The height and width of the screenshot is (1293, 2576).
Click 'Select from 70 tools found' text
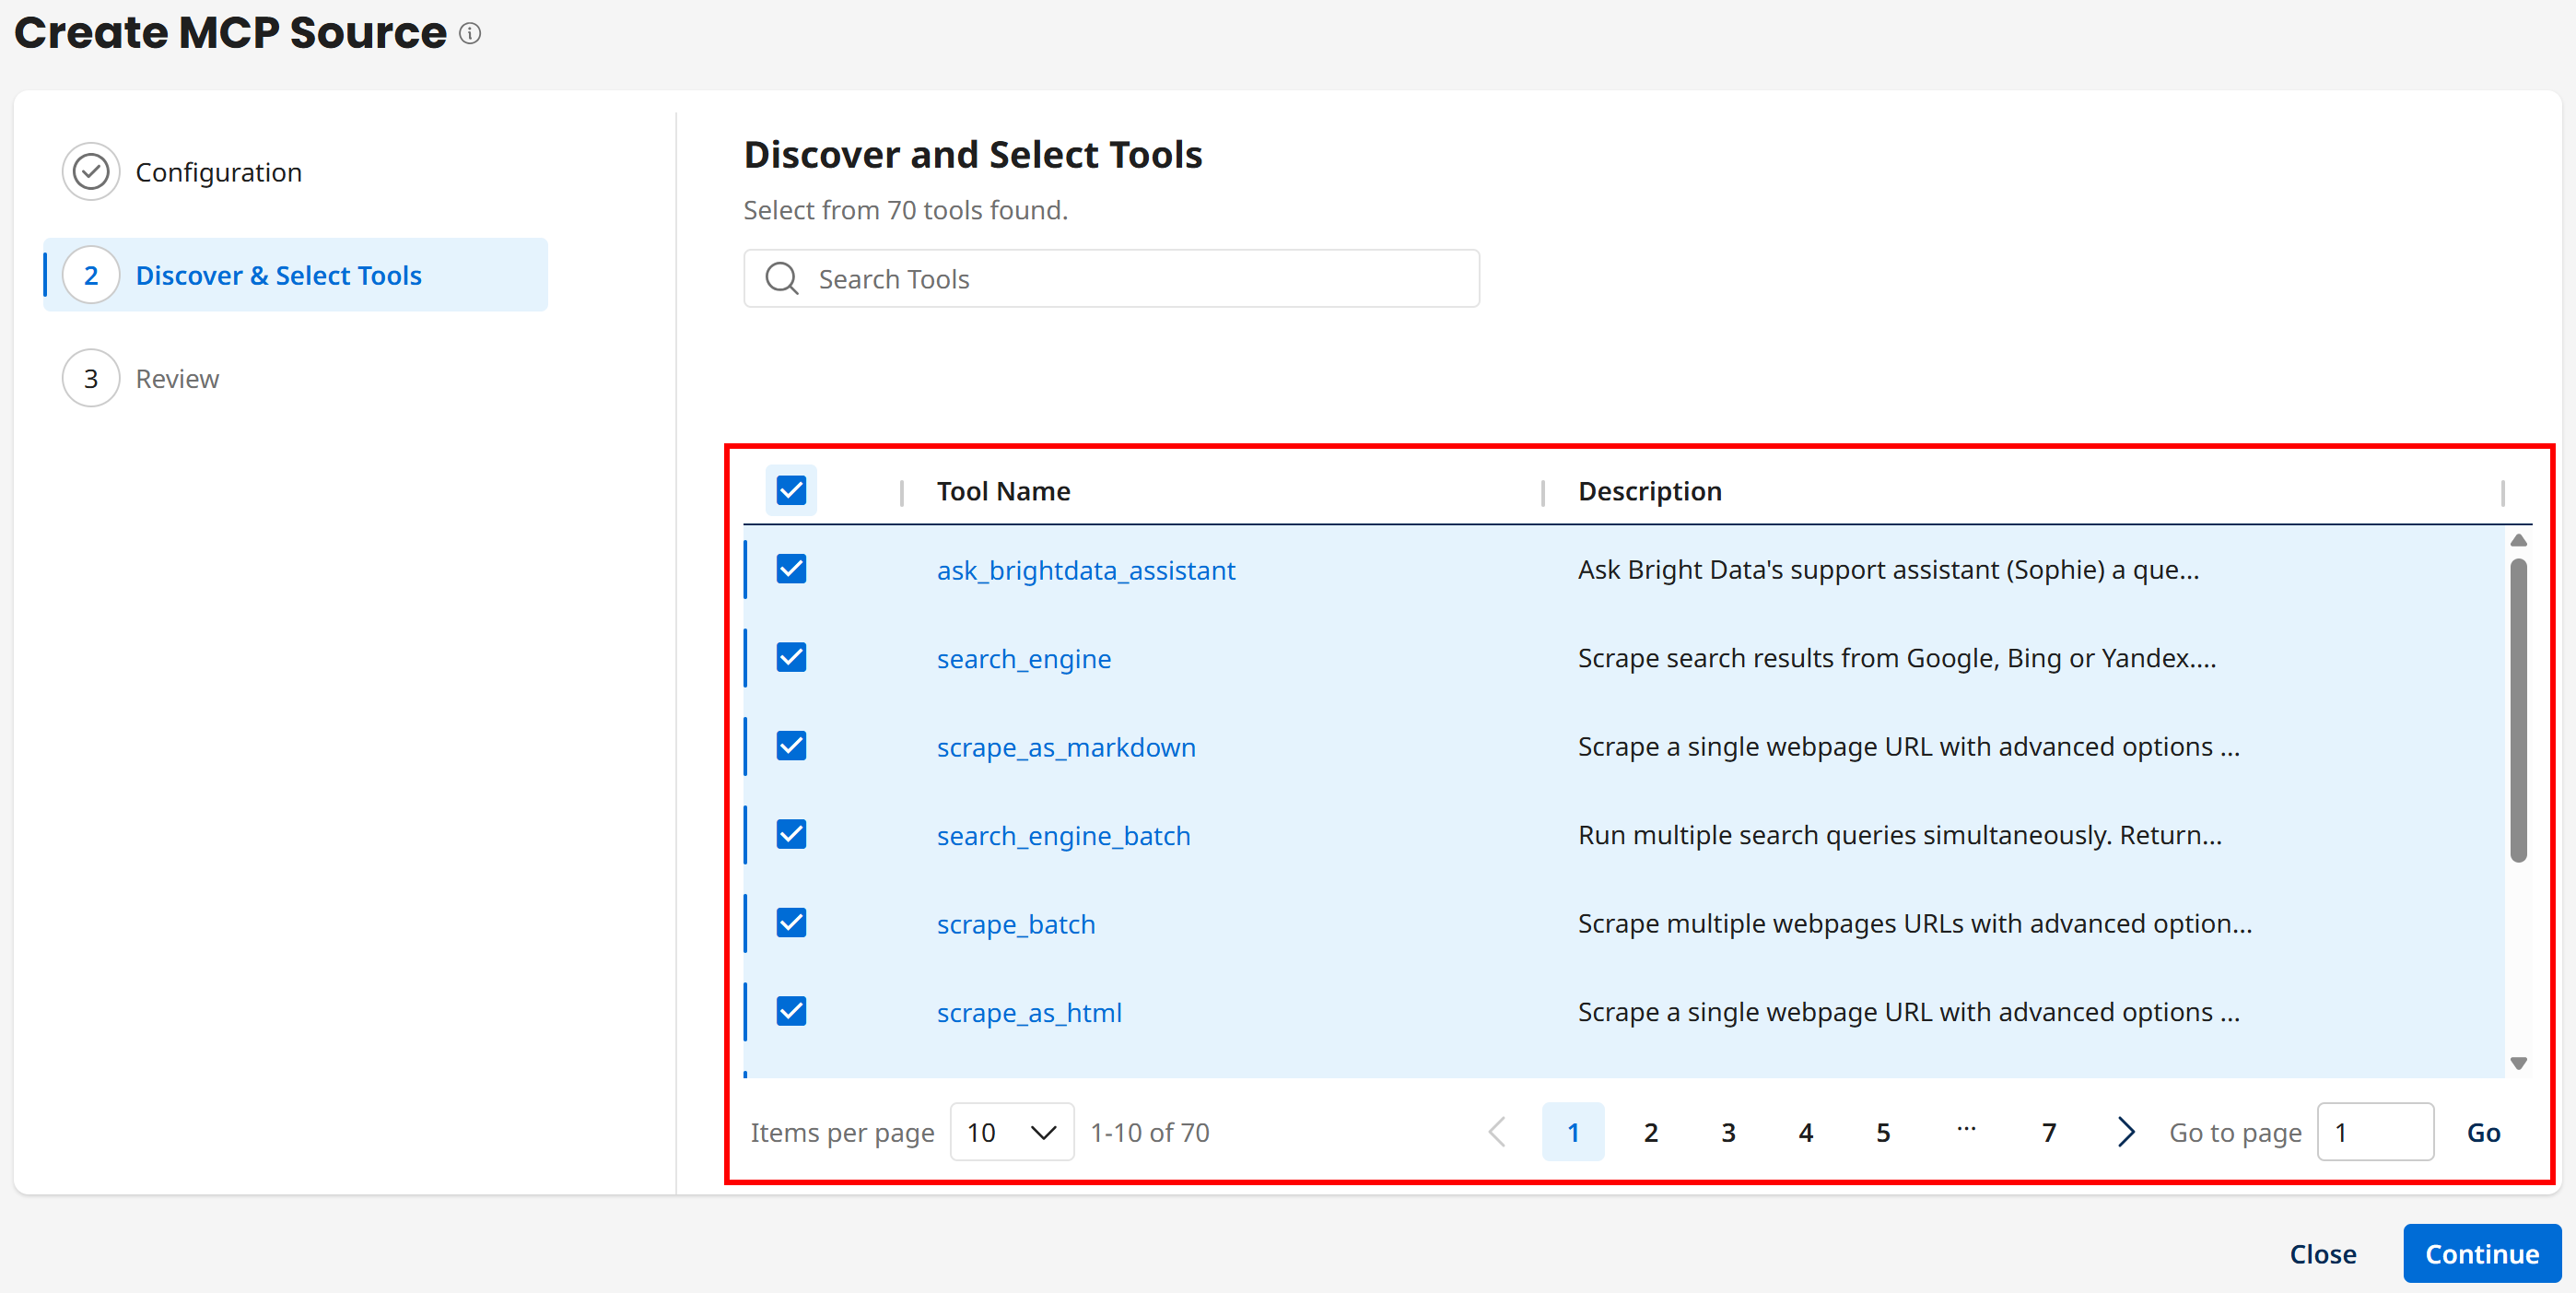(905, 210)
